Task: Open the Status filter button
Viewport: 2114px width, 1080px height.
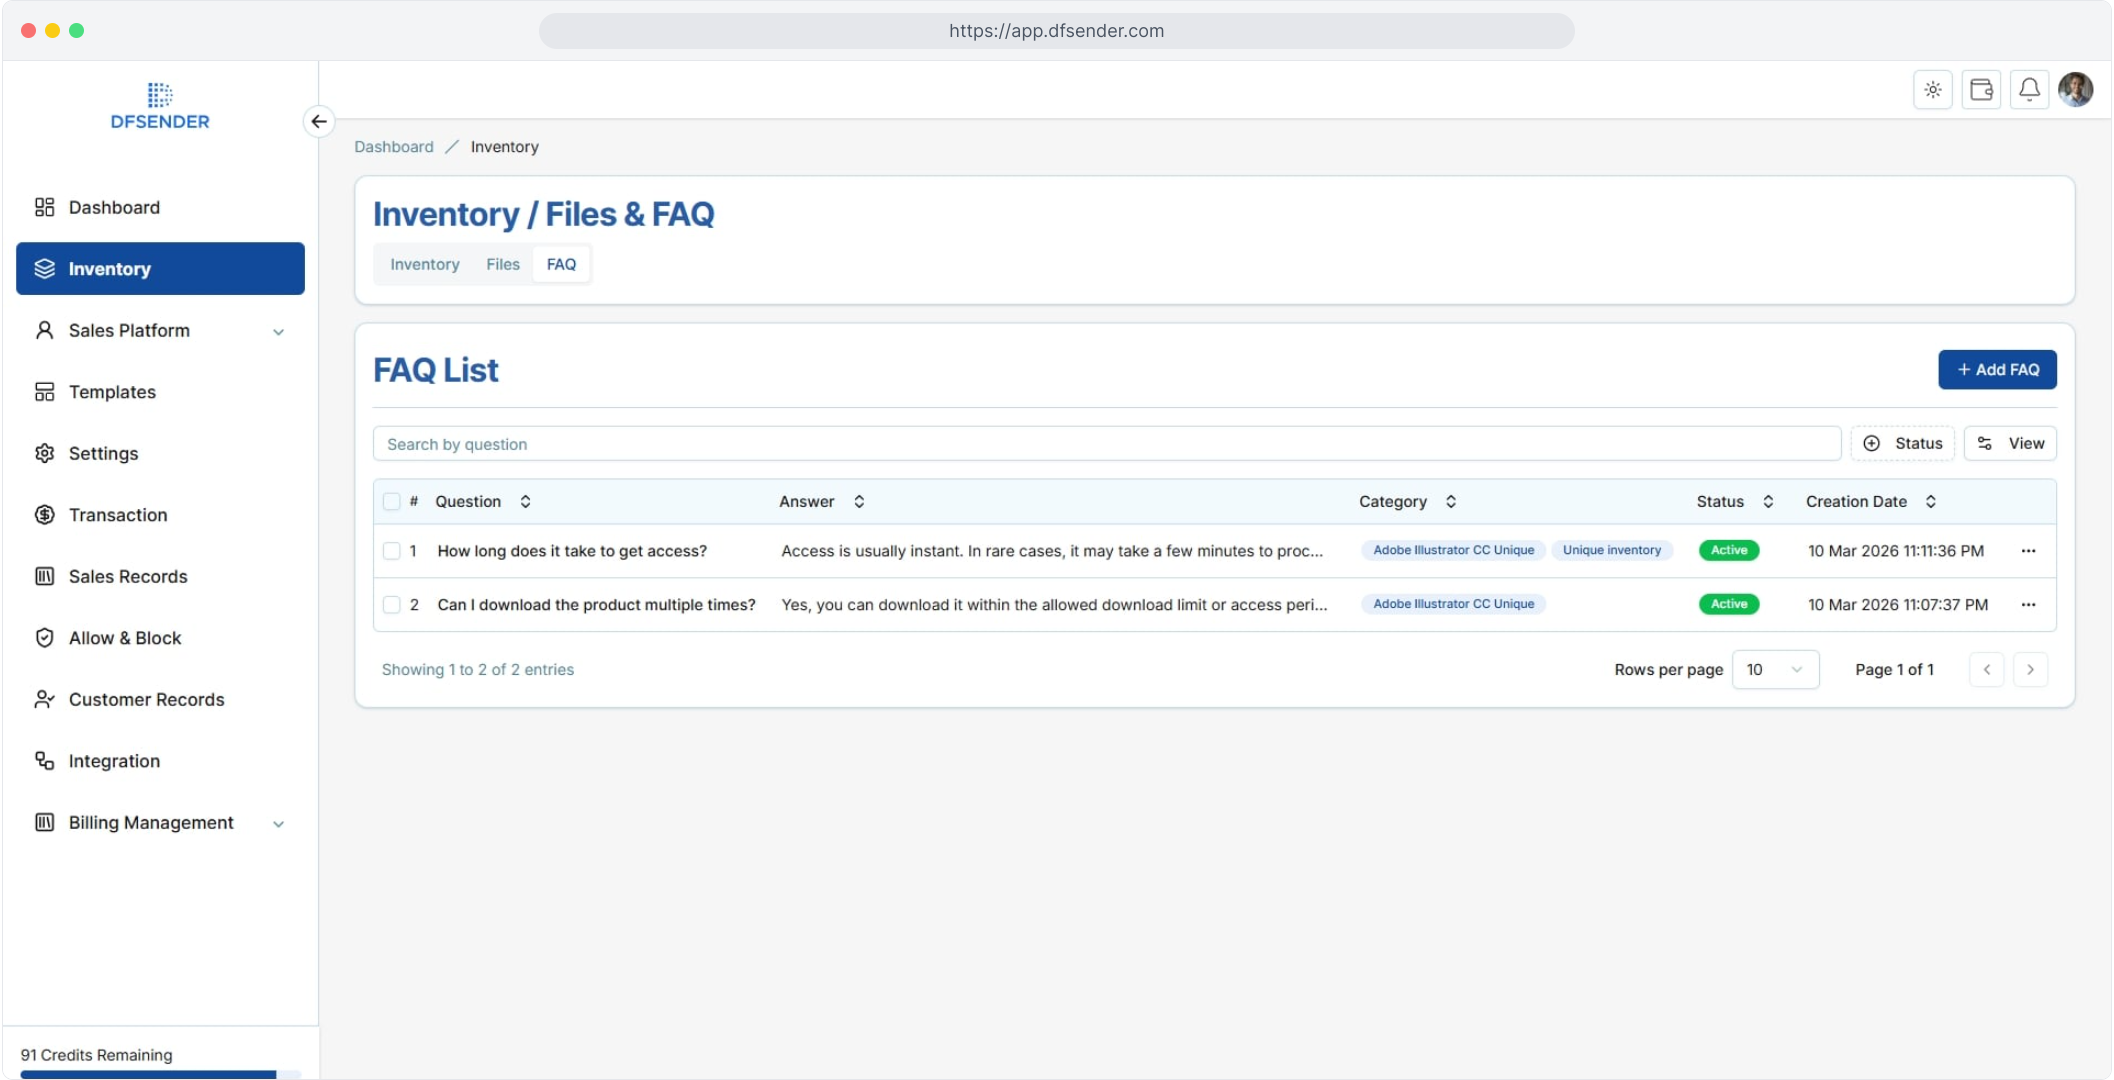Action: [x=1902, y=444]
